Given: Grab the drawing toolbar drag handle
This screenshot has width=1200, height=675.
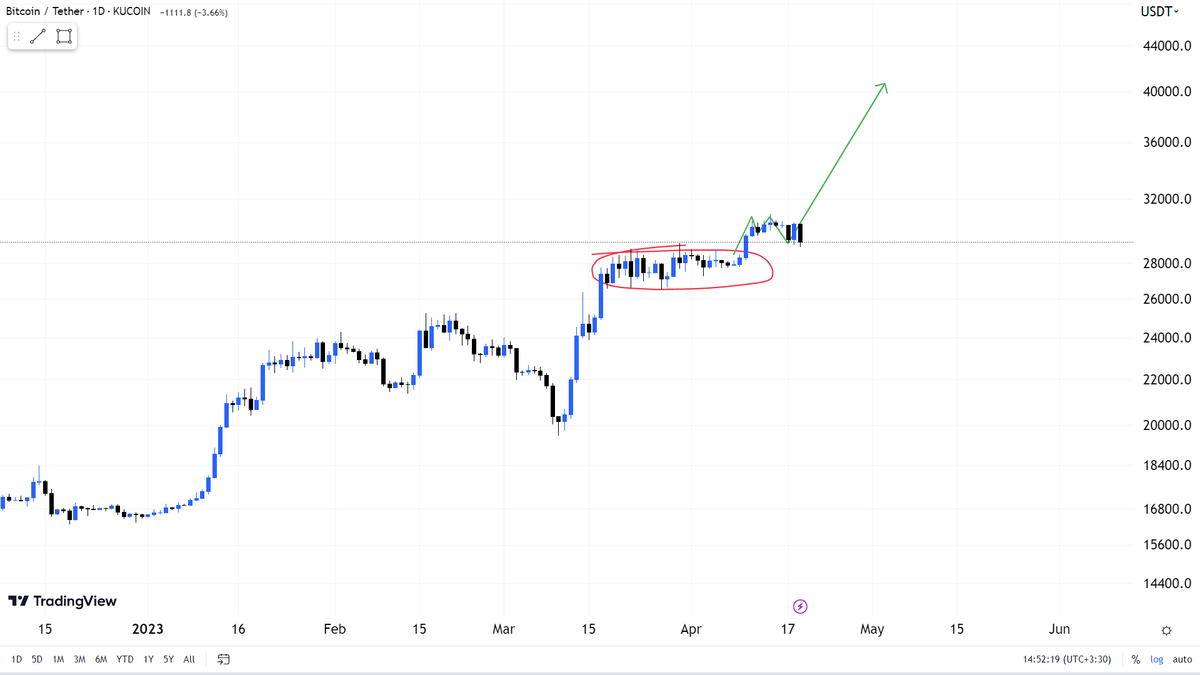Looking at the screenshot, I should 17,37.
